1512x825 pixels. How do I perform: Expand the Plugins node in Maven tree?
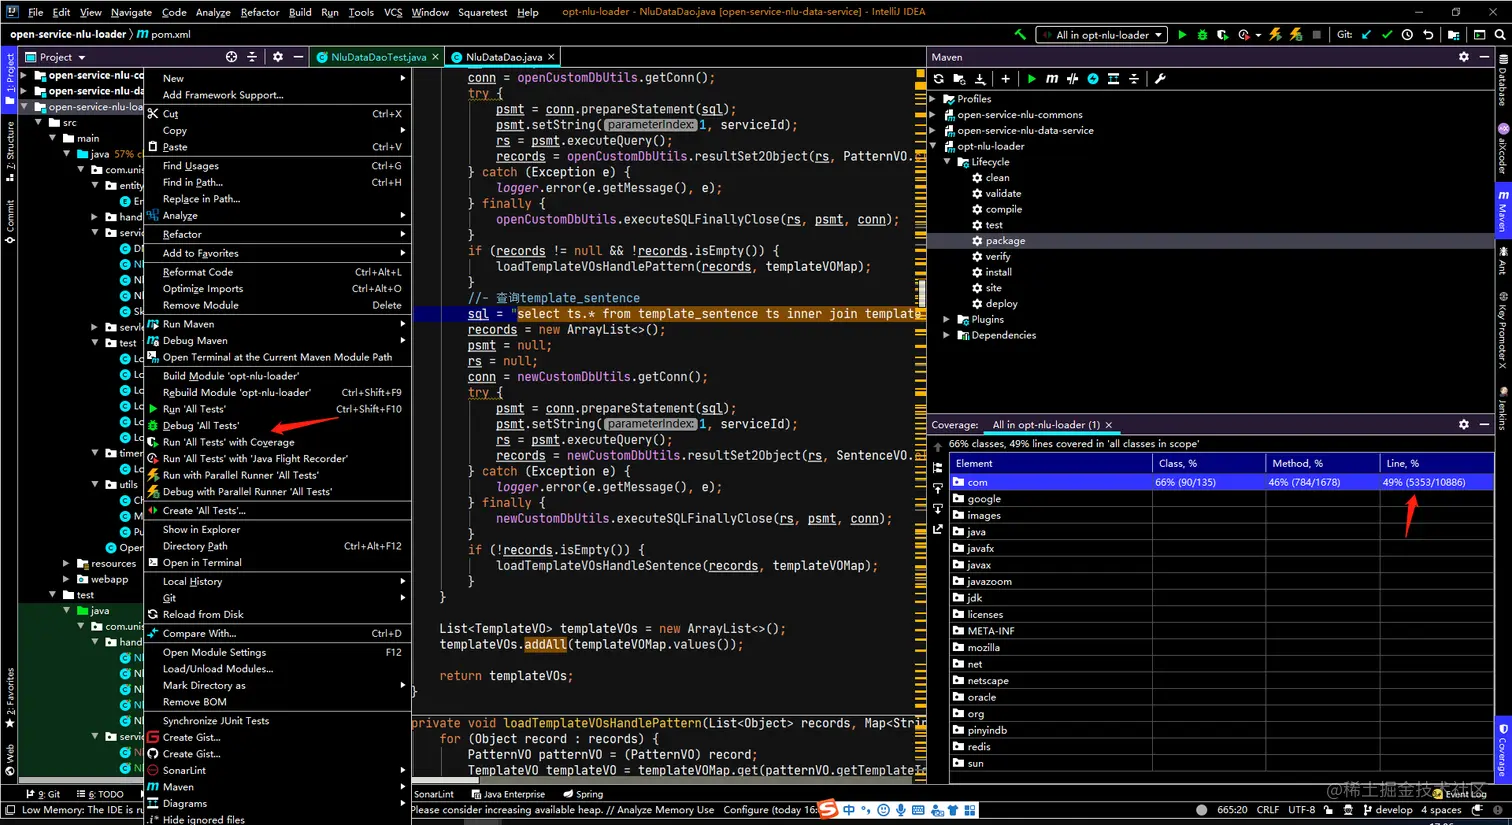[946, 320]
